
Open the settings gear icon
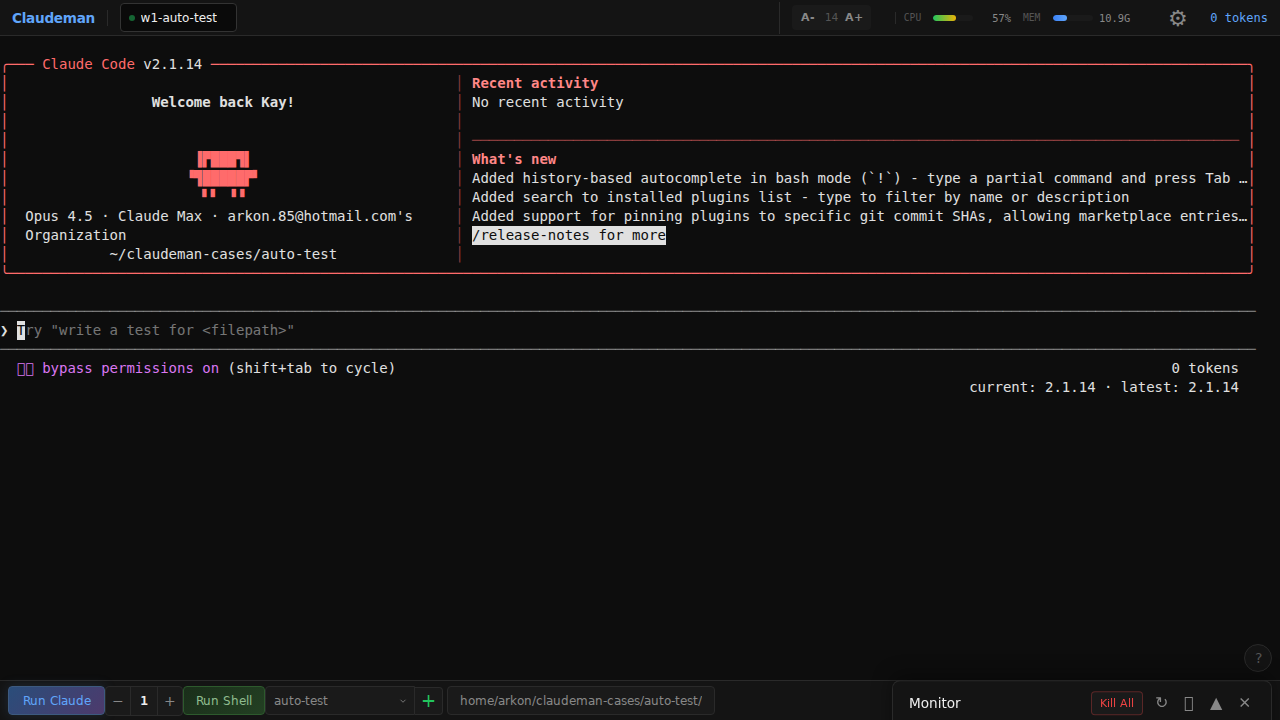click(1178, 18)
